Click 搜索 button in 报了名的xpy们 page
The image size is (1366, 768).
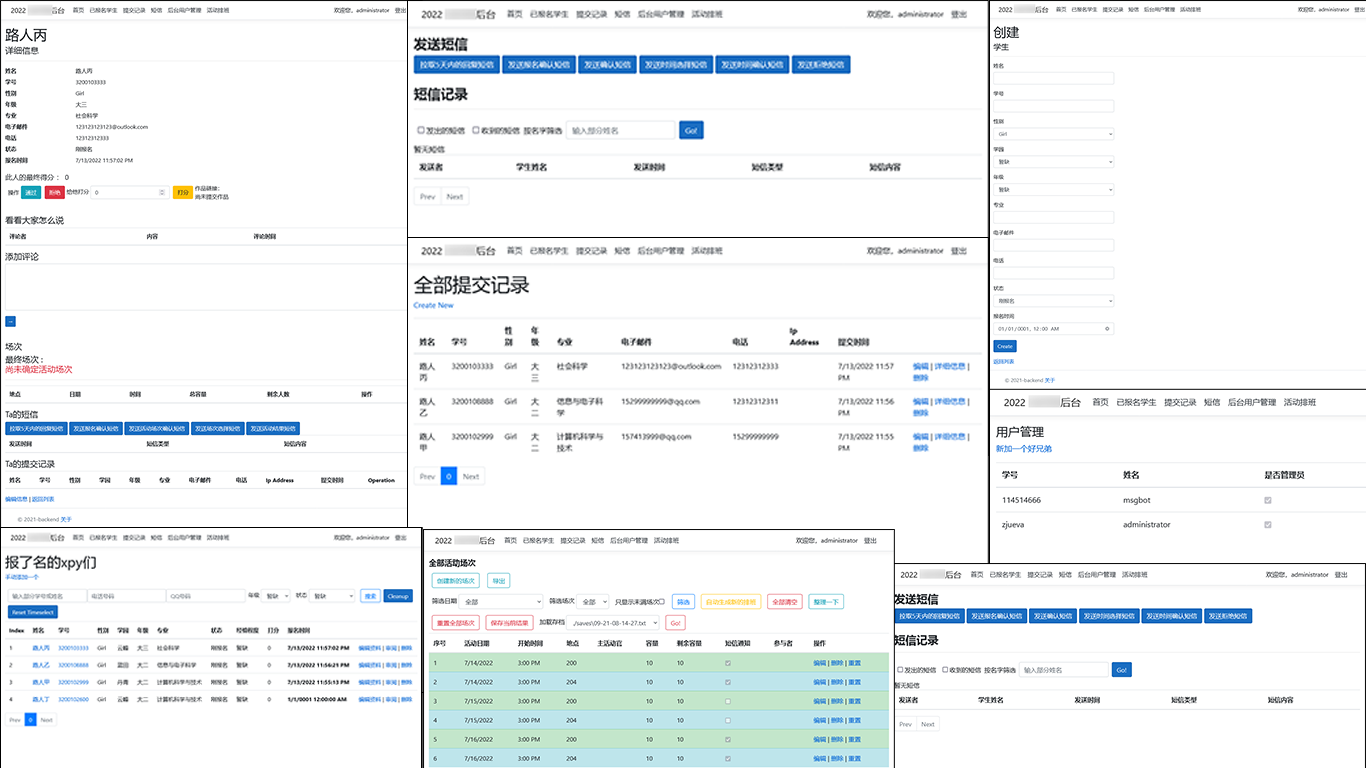(370, 596)
